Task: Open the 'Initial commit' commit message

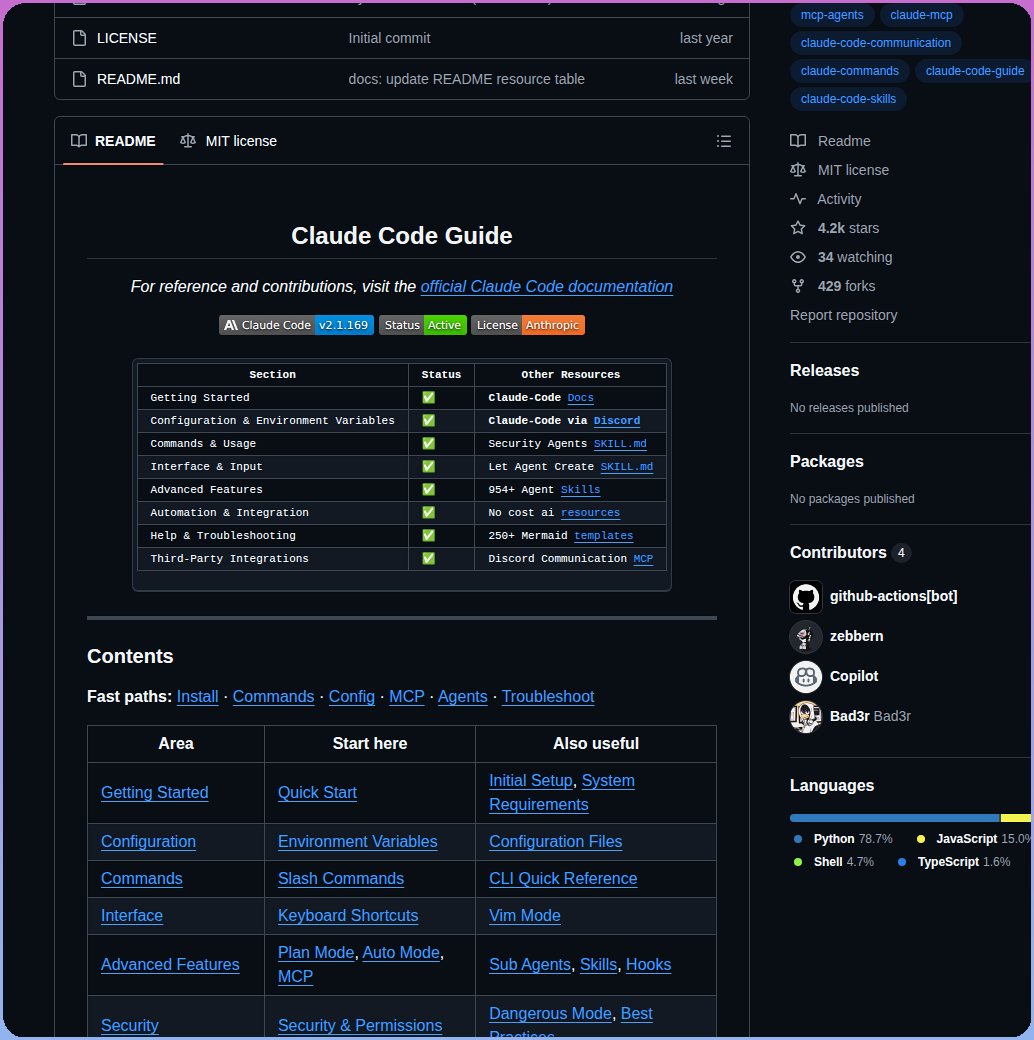Action: pos(389,38)
